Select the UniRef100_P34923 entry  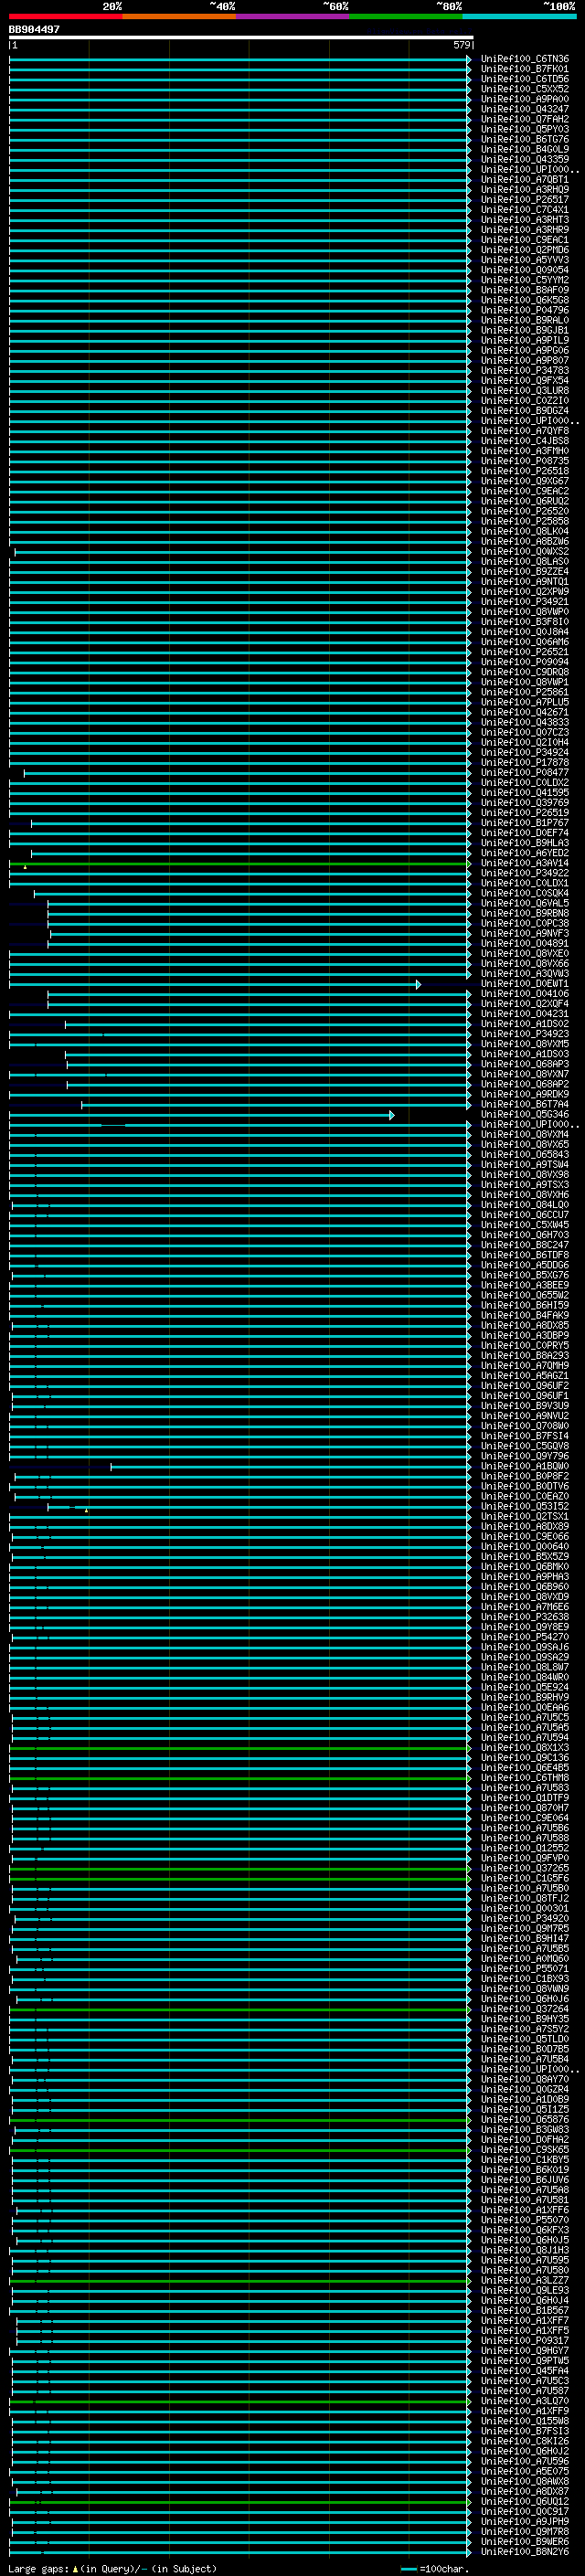(525, 1034)
